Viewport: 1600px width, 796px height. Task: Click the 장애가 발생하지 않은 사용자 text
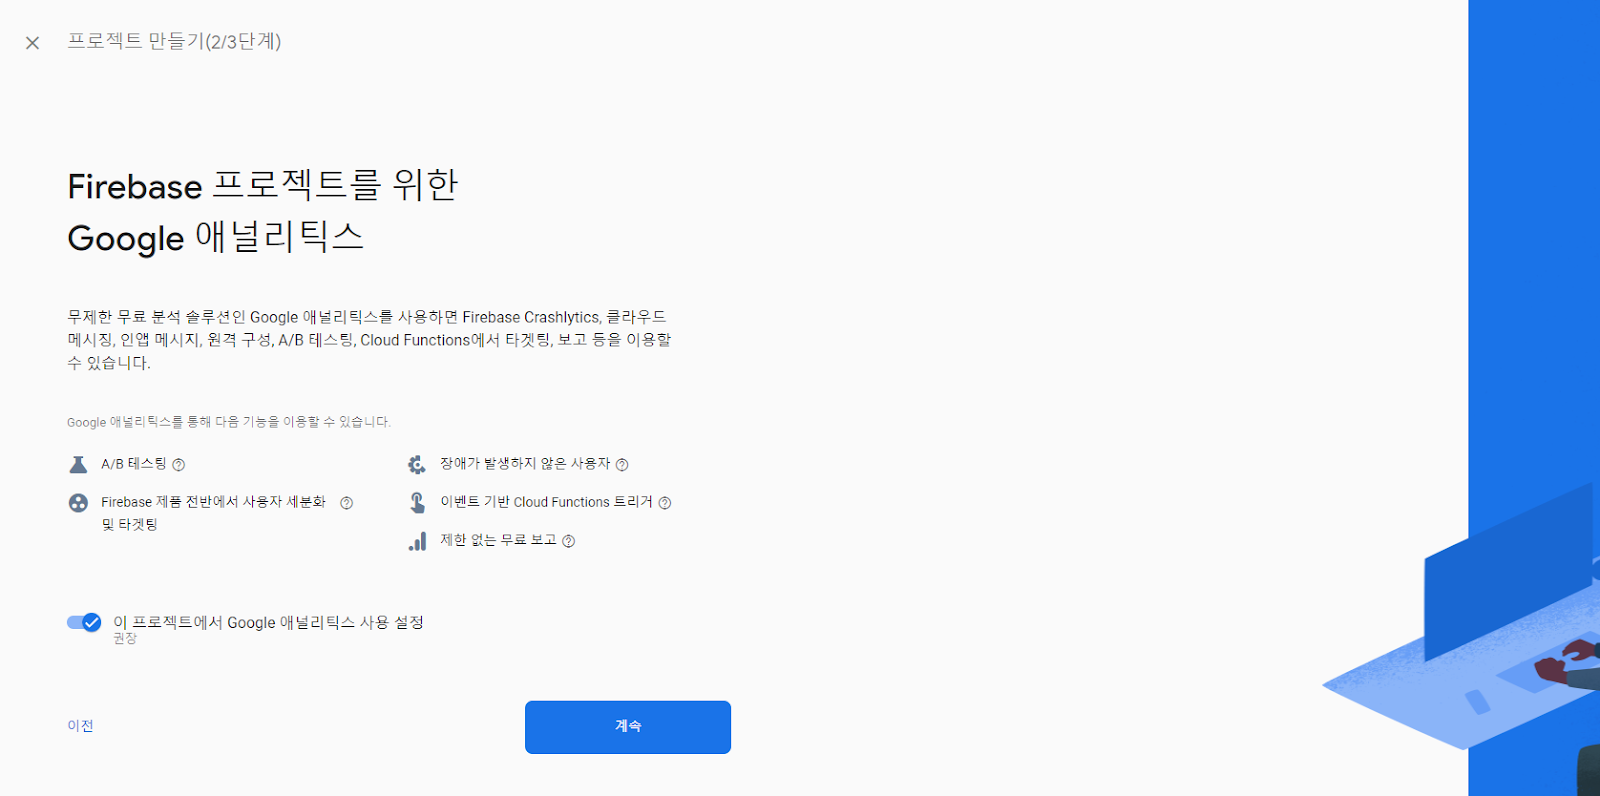[x=525, y=464]
